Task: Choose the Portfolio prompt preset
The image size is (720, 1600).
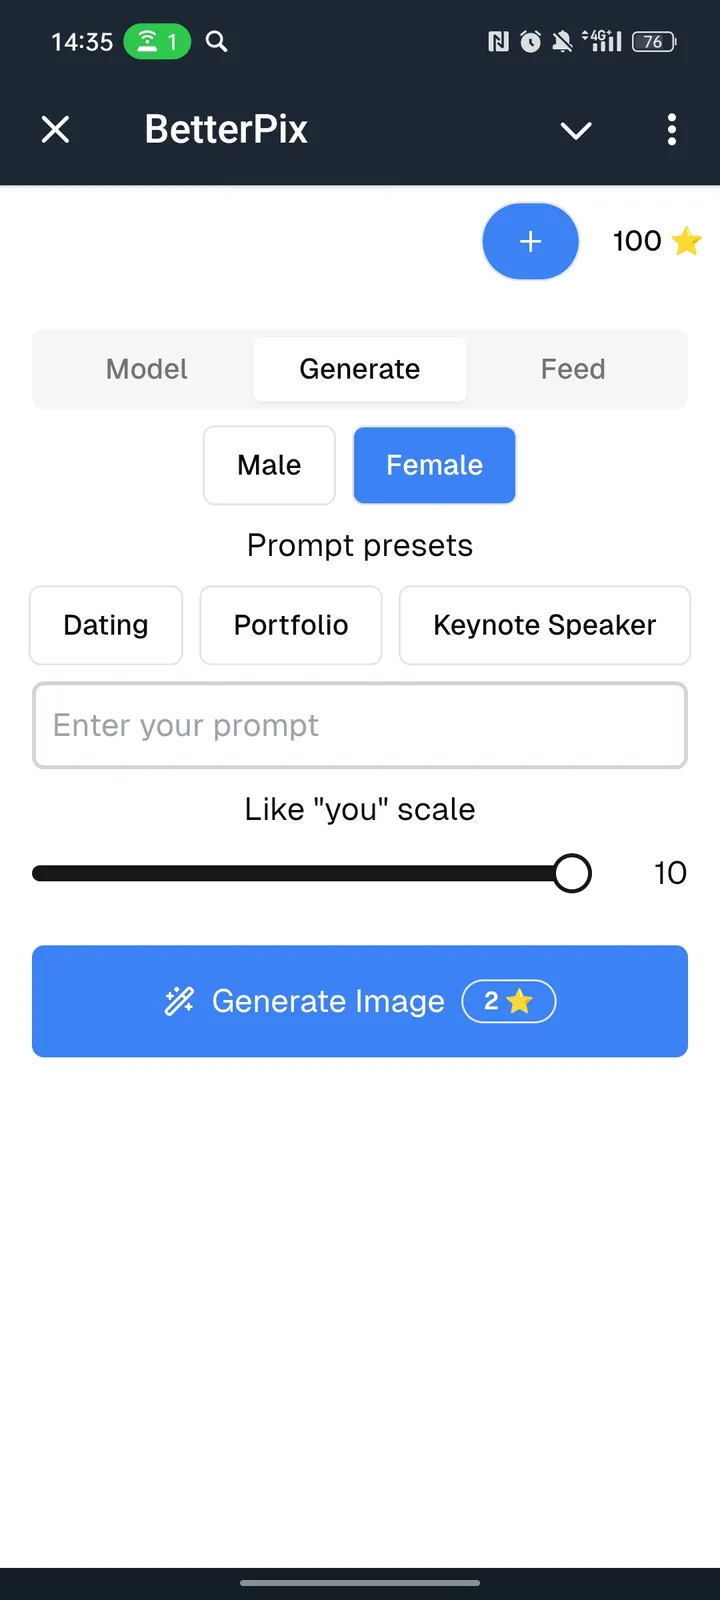Action: 291,625
